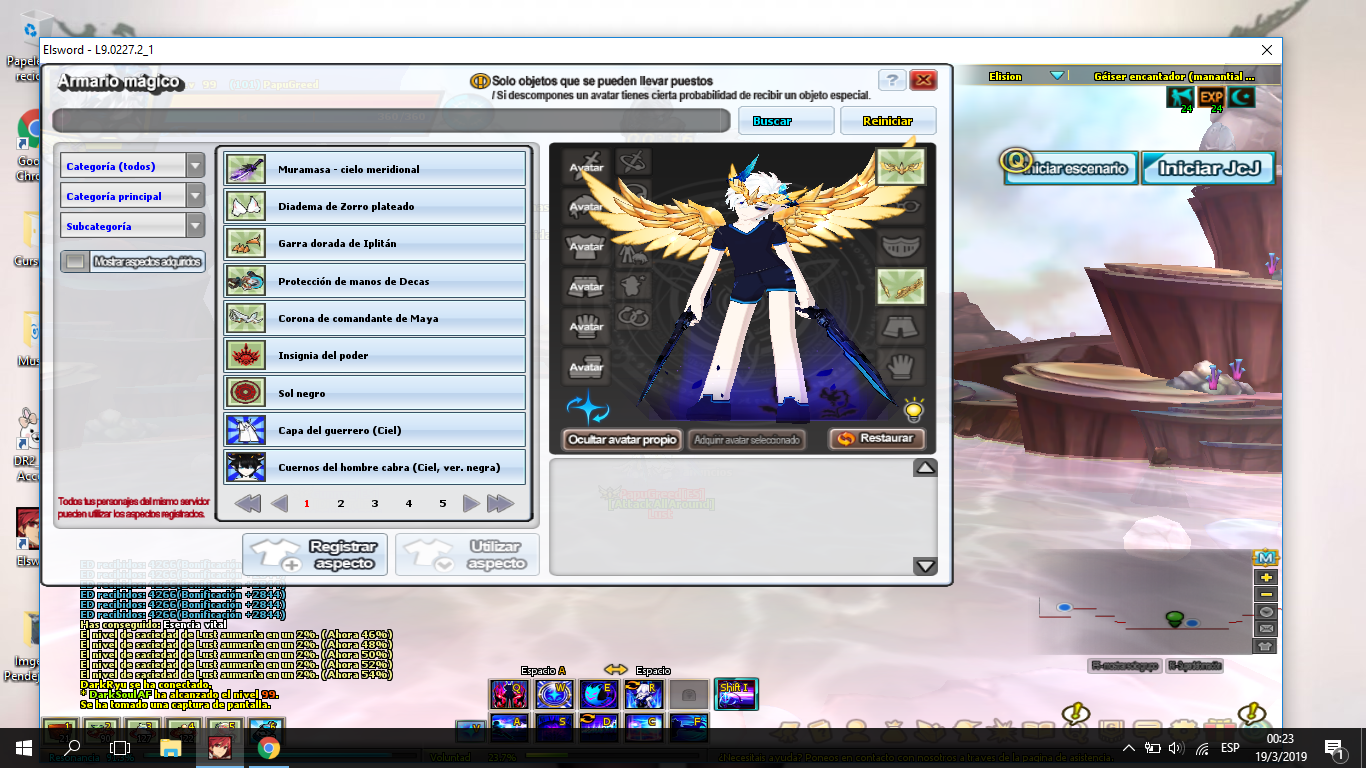
Task: Expand the Categoría principal dropdown
Action: pyautogui.click(x=132, y=197)
